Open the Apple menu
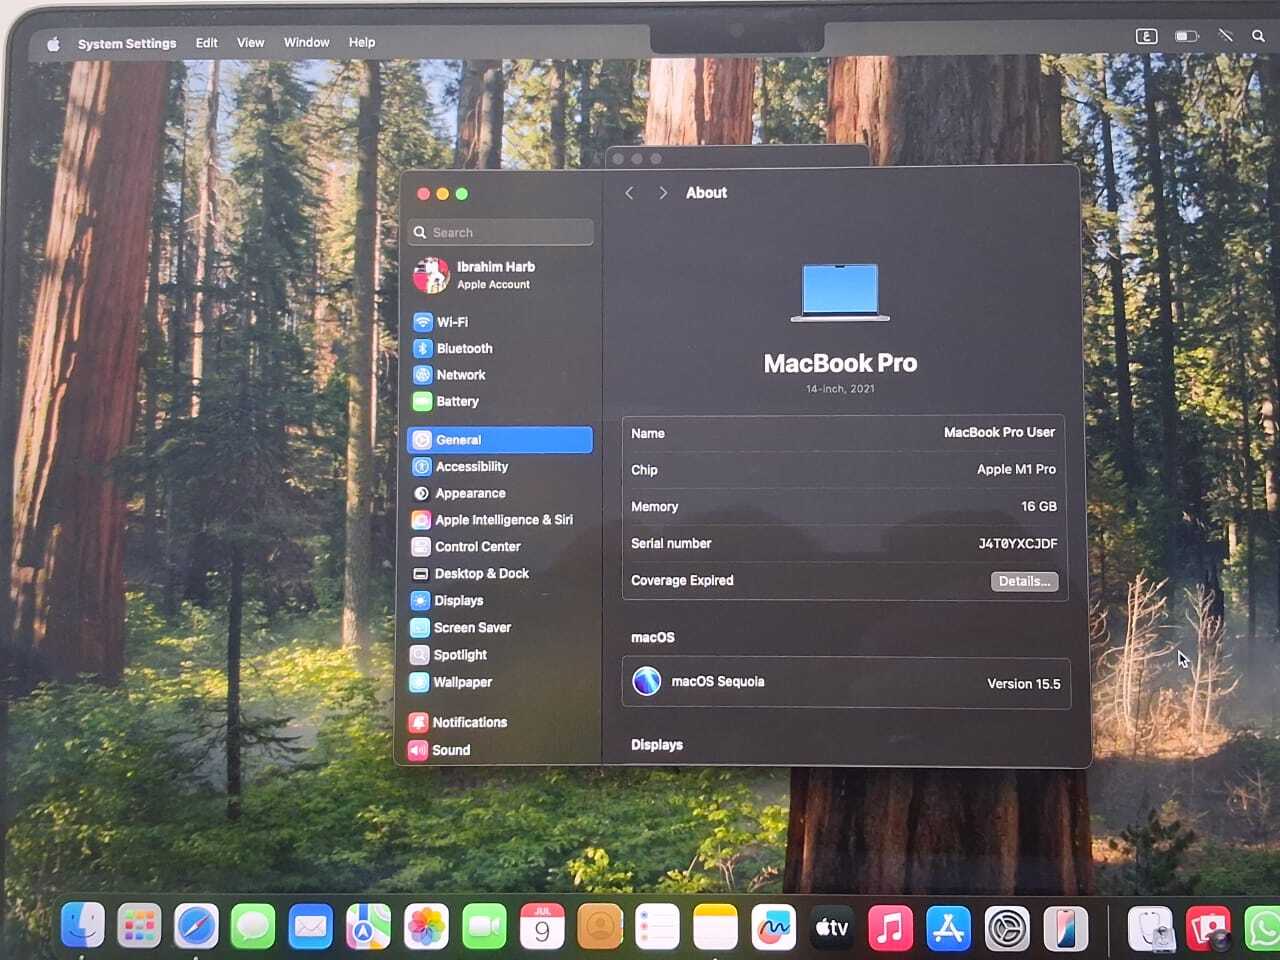The height and width of the screenshot is (960, 1280). (53, 43)
